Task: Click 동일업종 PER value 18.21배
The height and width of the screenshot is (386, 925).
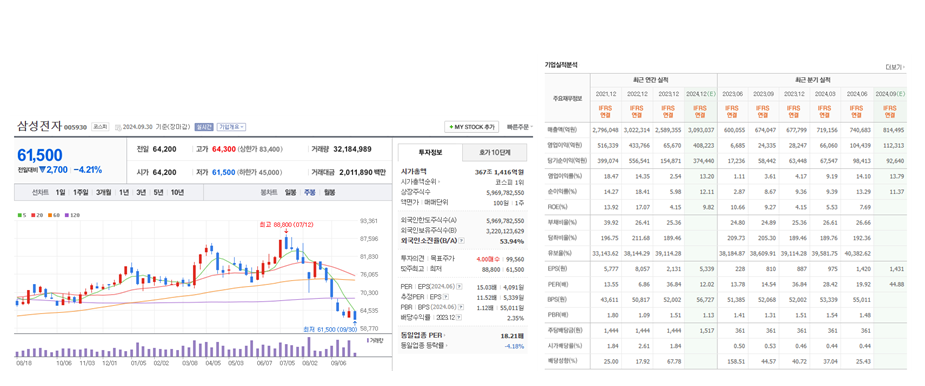Action: tap(513, 336)
